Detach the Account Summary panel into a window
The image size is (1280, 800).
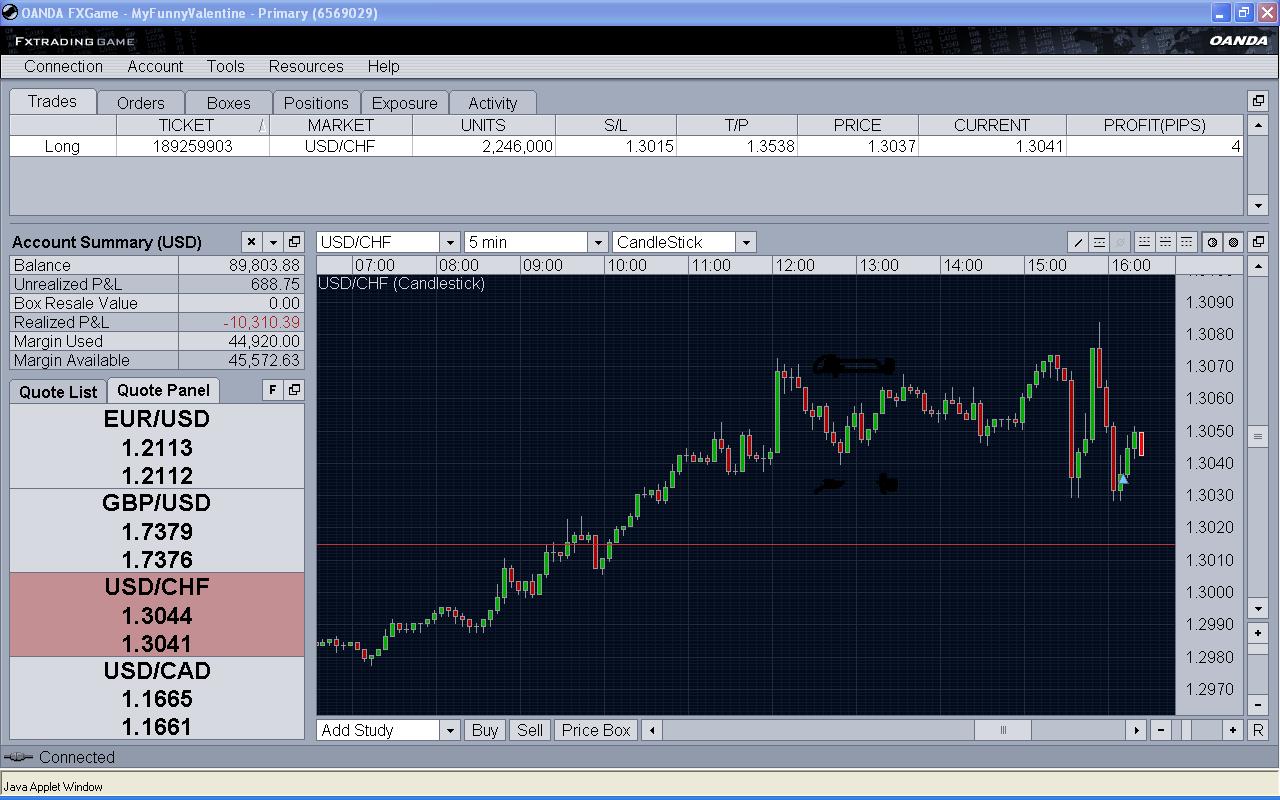coord(294,242)
